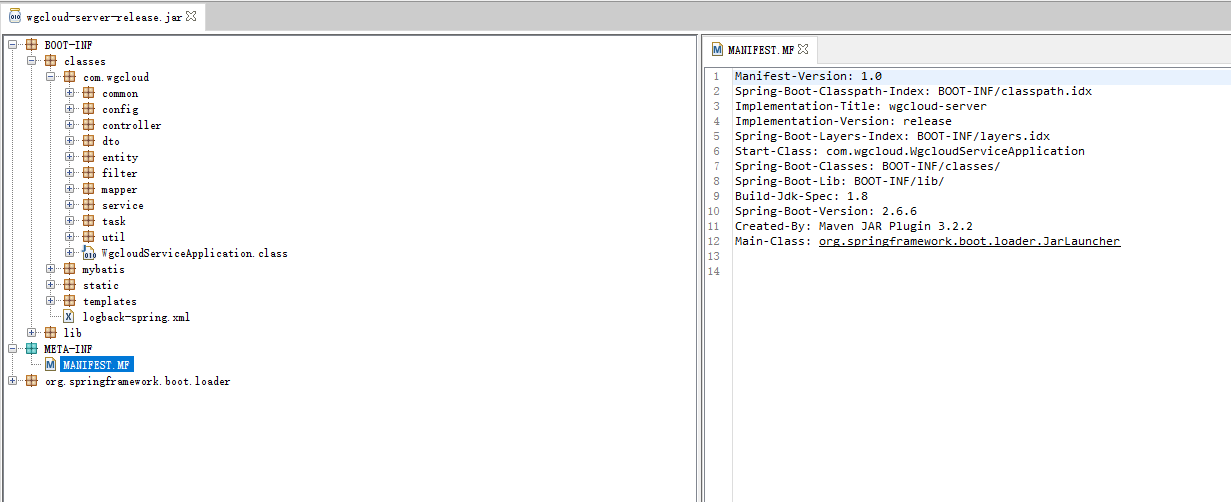Click the 'Created-By: Maven JAR Plugin' line

pos(853,226)
